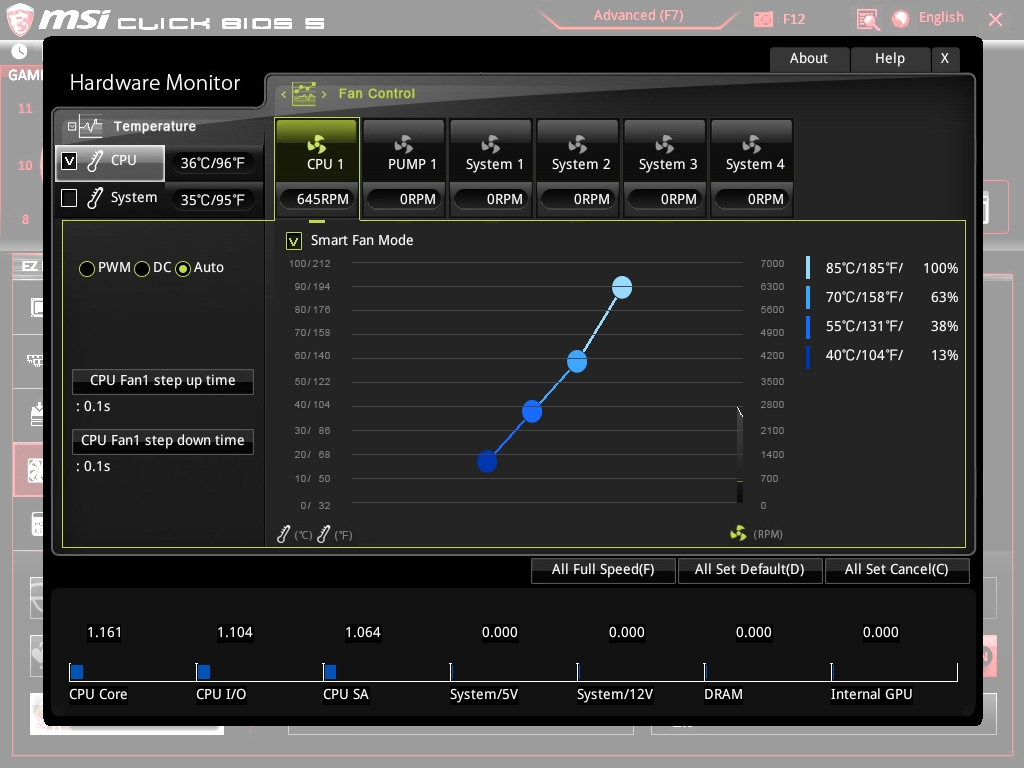Toggle the Smart Fan Mode checkbox
1024x768 pixels.
[x=294, y=241]
